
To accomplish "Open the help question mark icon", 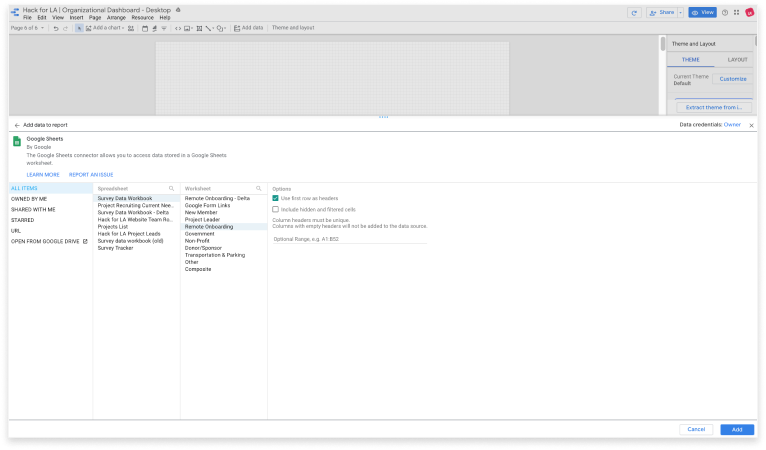I will (x=724, y=12).
